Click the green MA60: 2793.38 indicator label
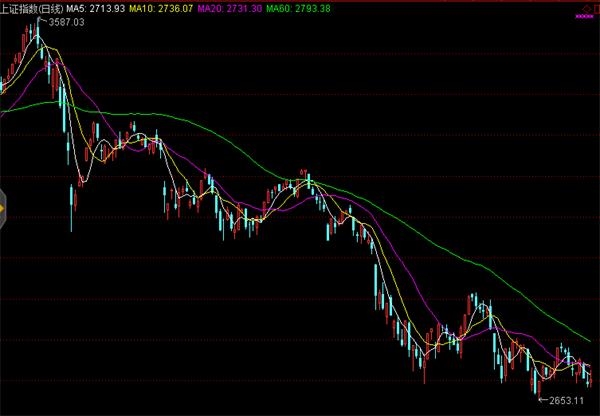This screenshot has width=600, height=416. (298, 9)
